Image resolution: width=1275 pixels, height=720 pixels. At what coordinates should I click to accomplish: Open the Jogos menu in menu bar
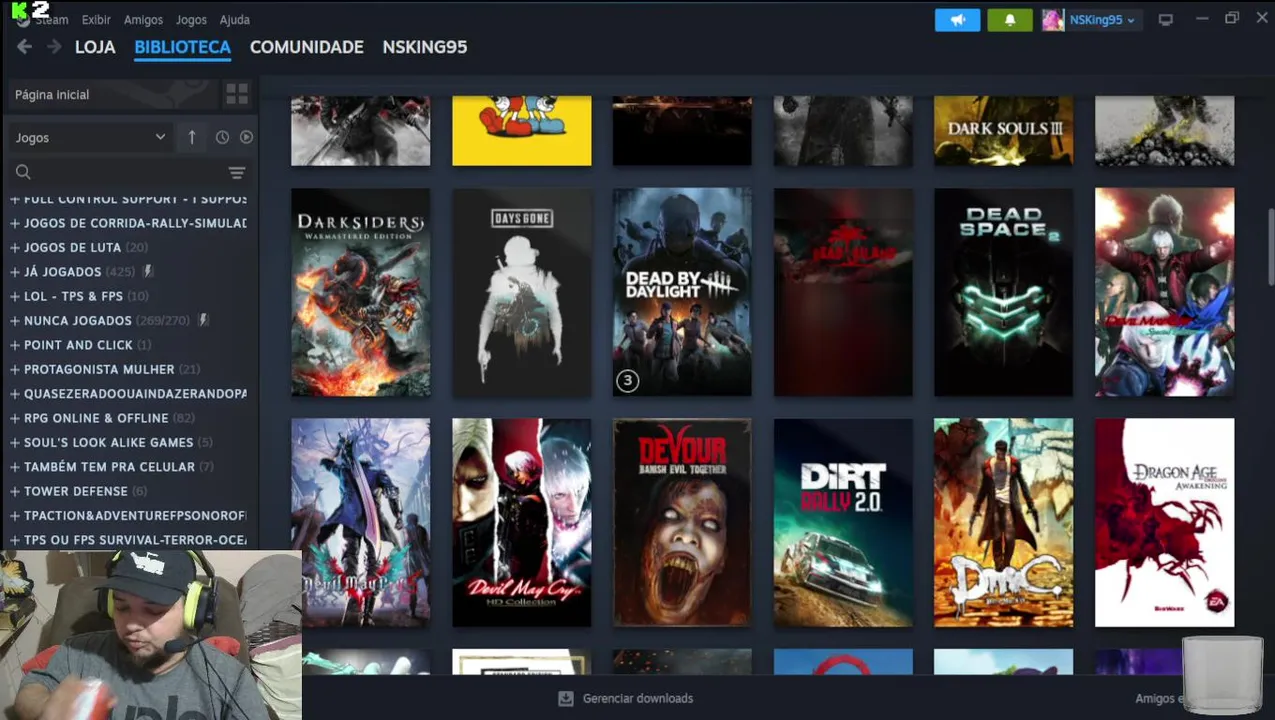pos(191,20)
